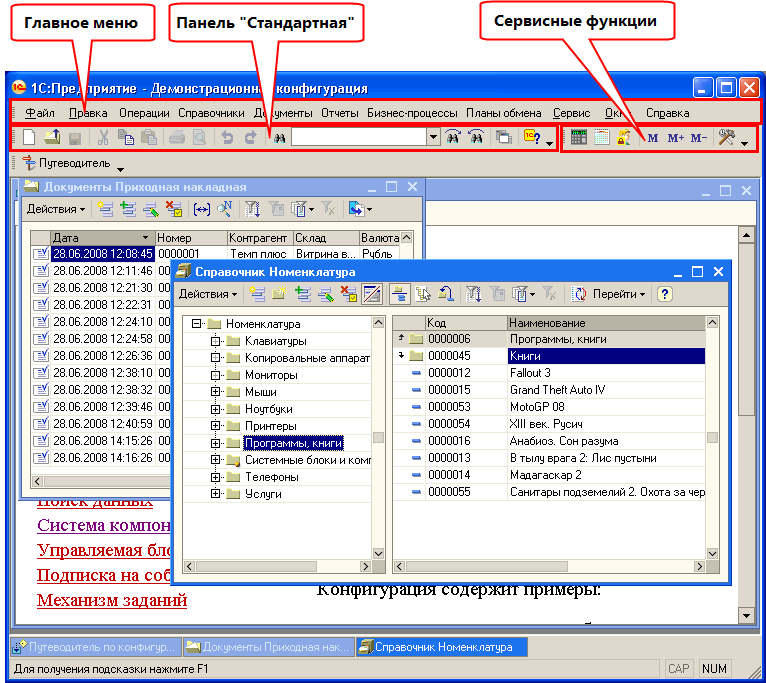This screenshot has width=766, height=683.
Task: Select the Мадагаскар 2 row
Action: pyautogui.click(x=549, y=475)
